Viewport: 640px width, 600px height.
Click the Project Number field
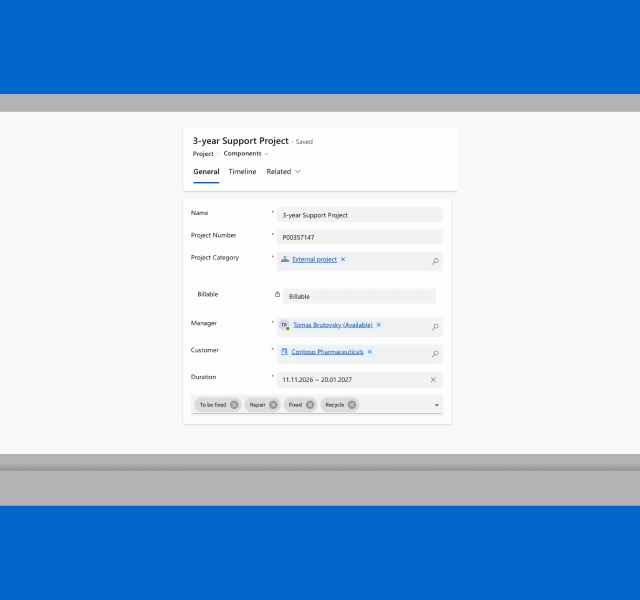pos(360,237)
